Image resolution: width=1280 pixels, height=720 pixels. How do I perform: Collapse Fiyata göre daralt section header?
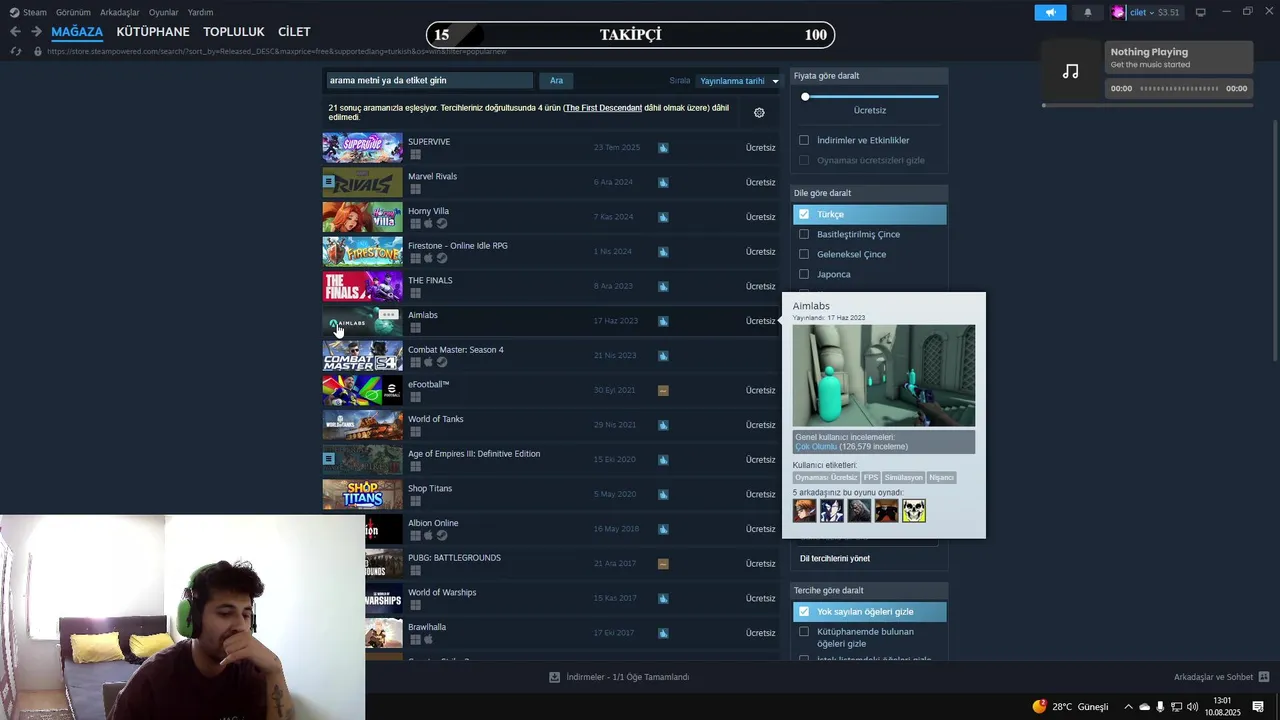click(868, 76)
